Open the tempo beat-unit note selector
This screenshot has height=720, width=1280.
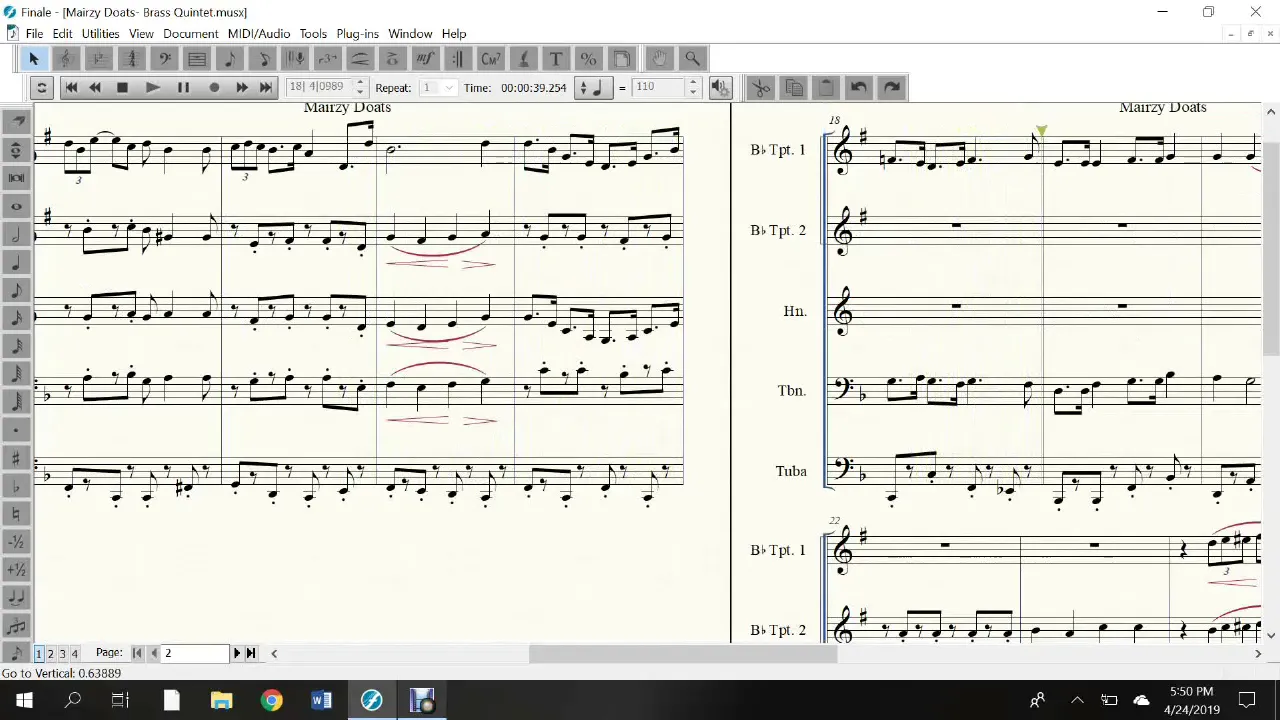pos(596,88)
